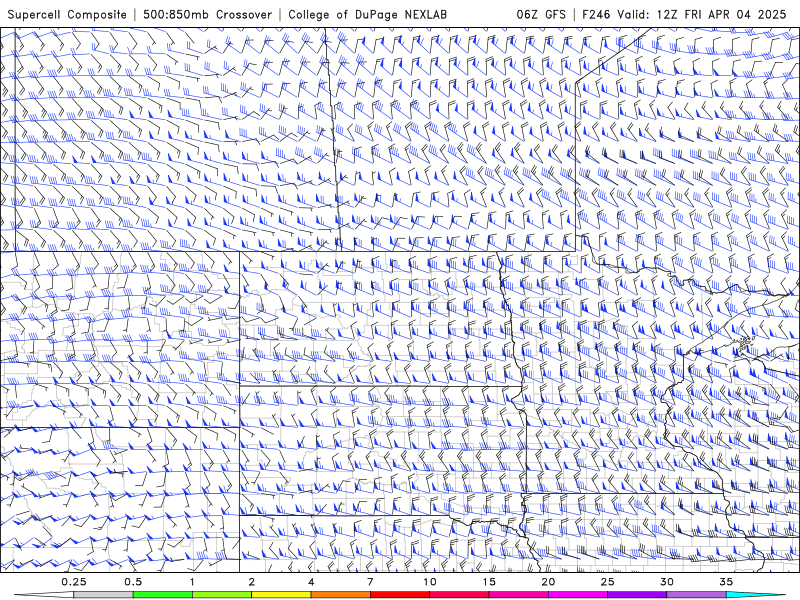Click the Supercell Composite title text
This screenshot has width=800, height=600.
click(67, 14)
